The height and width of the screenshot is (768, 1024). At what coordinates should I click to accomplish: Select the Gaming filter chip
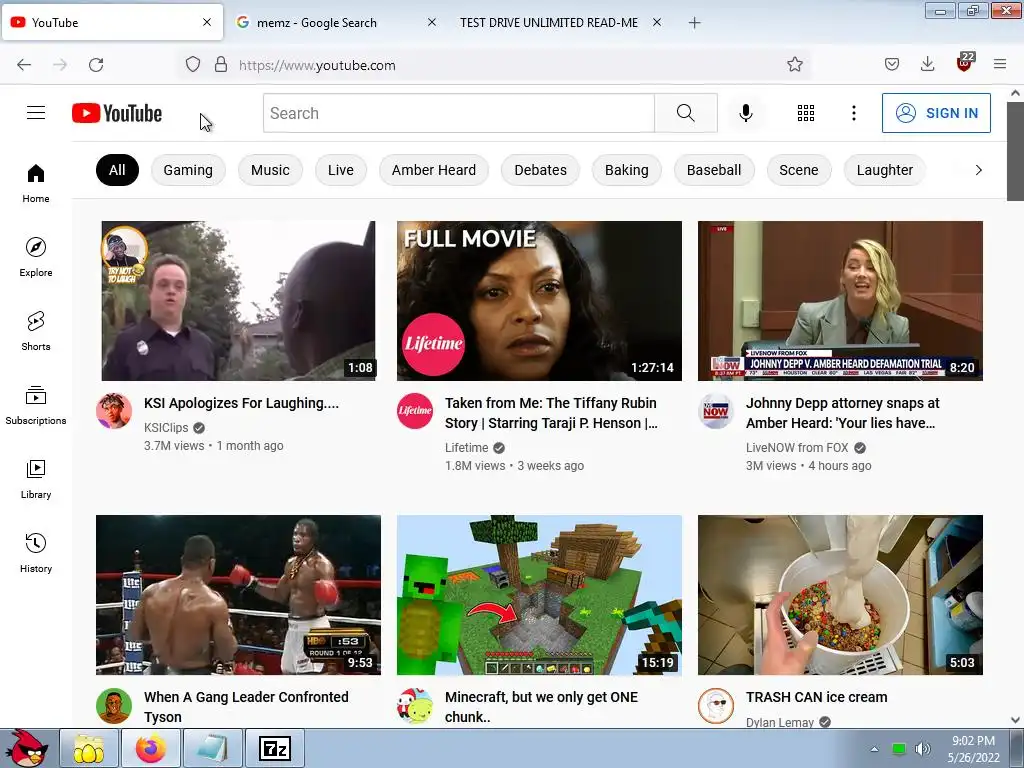click(x=188, y=170)
